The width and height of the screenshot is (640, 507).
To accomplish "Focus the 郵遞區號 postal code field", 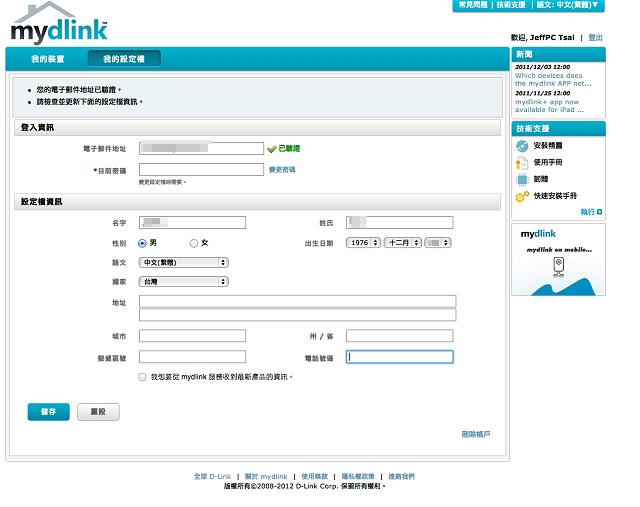I will 192,357.
